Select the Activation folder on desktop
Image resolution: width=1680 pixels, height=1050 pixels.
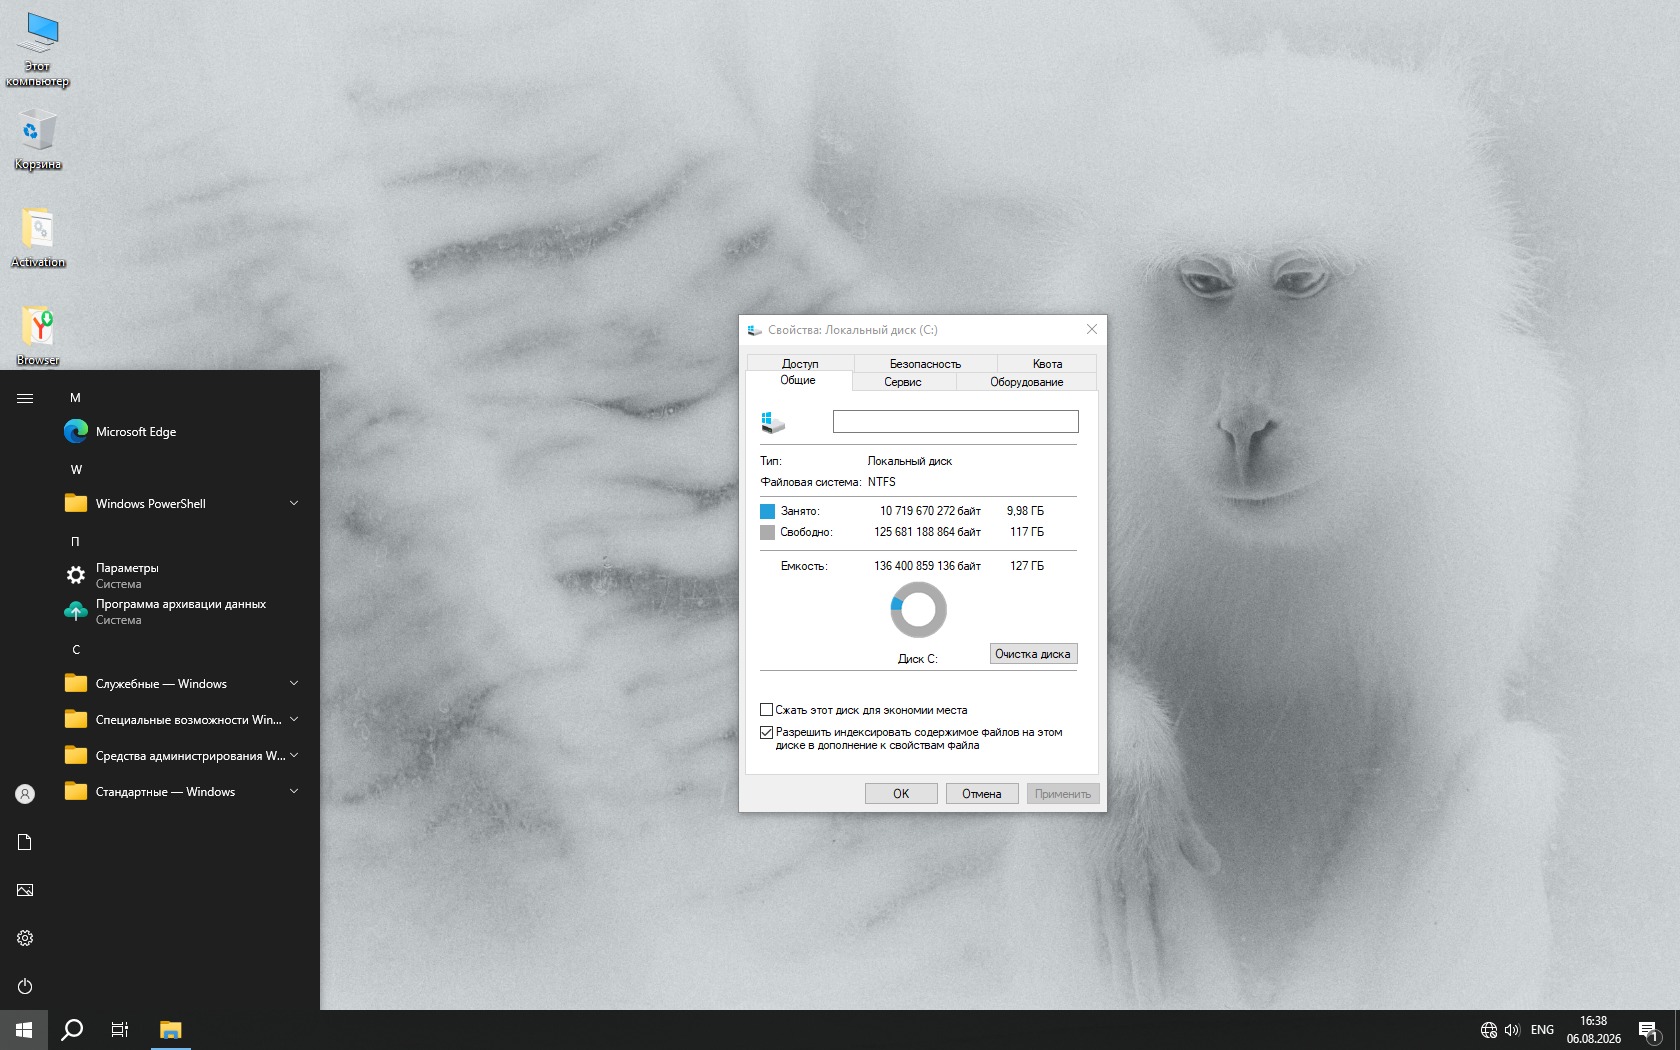point(38,238)
